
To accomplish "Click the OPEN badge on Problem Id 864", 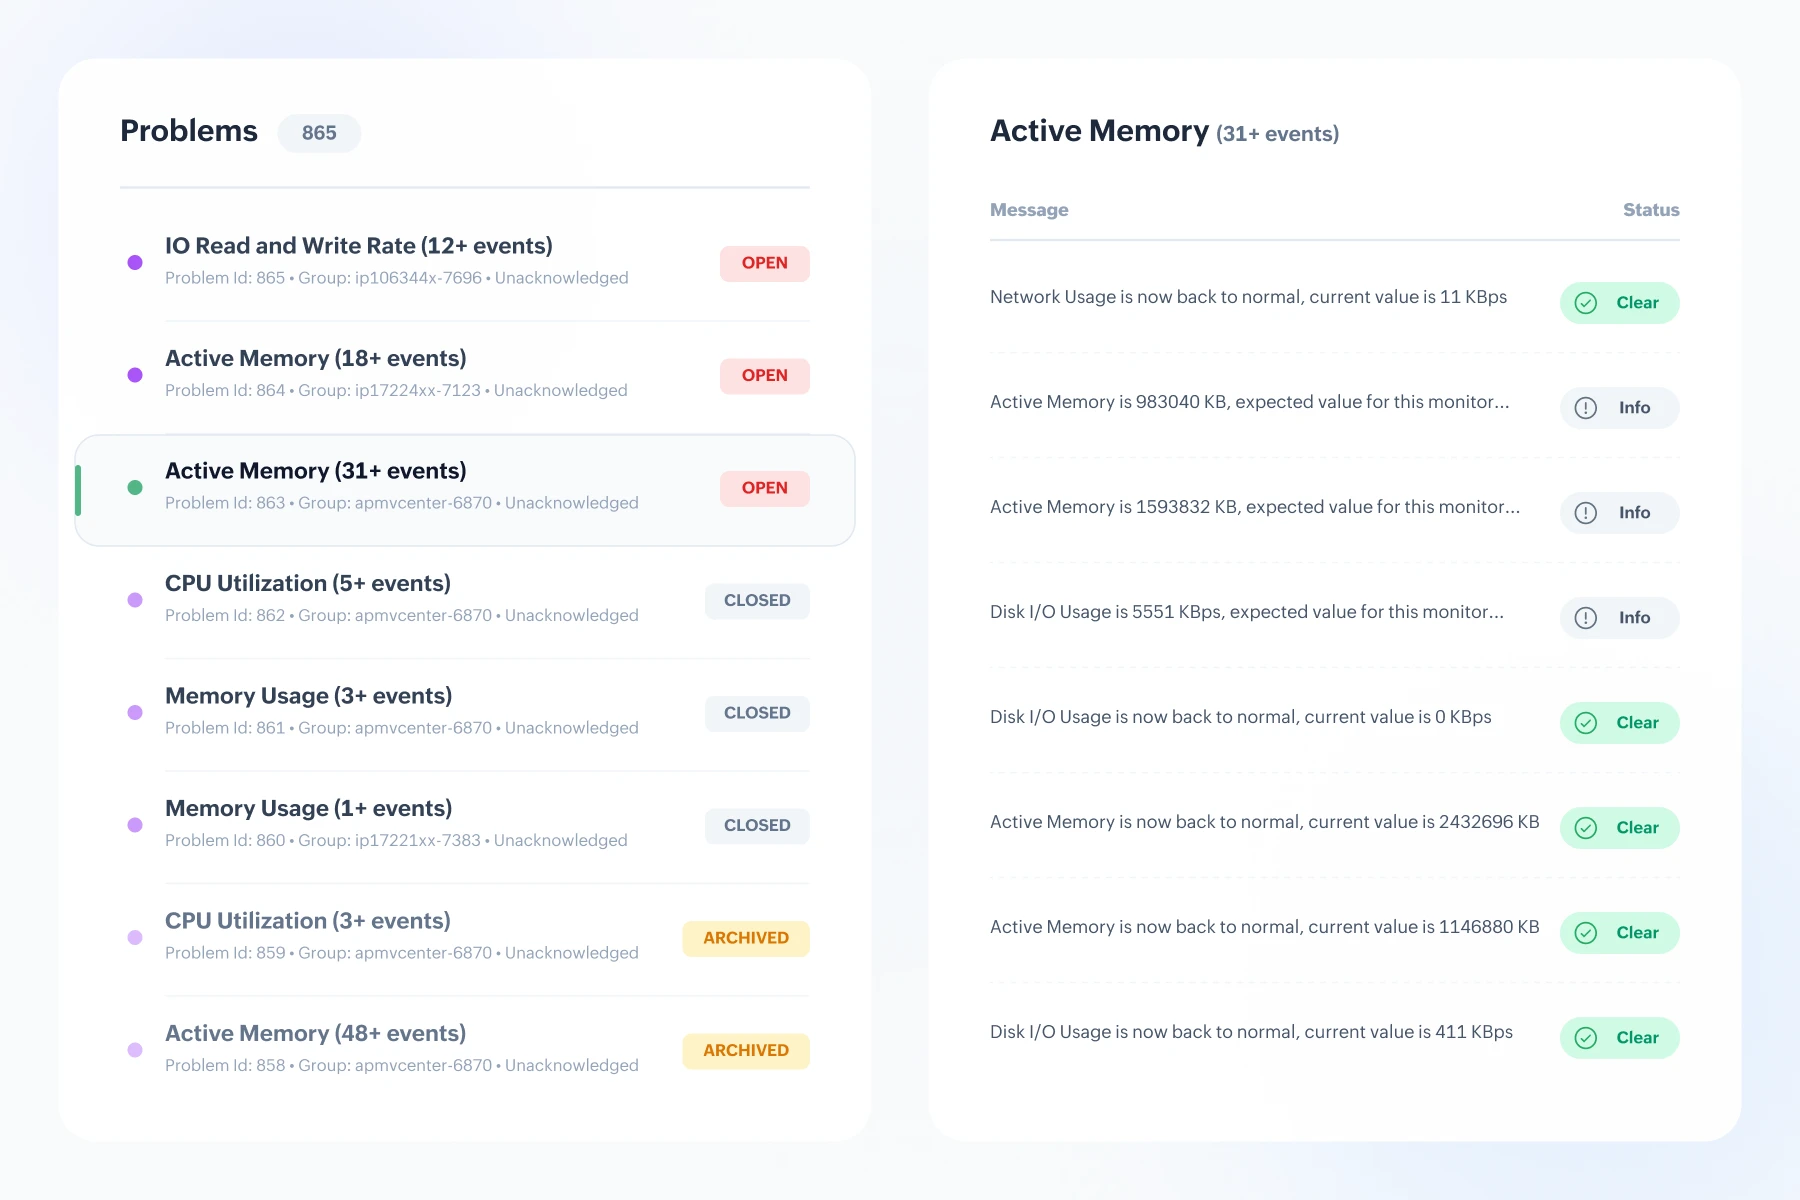I will pyautogui.click(x=765, y=376).
